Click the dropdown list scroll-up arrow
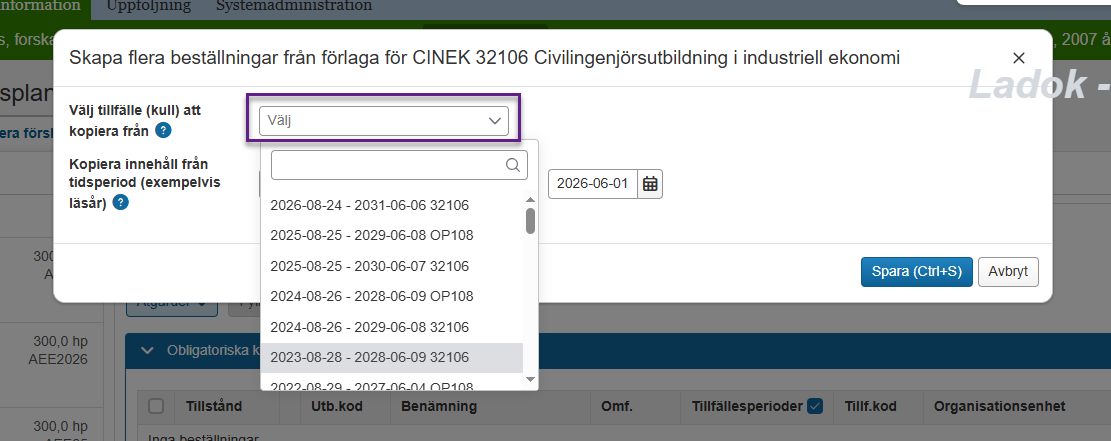 531,199
